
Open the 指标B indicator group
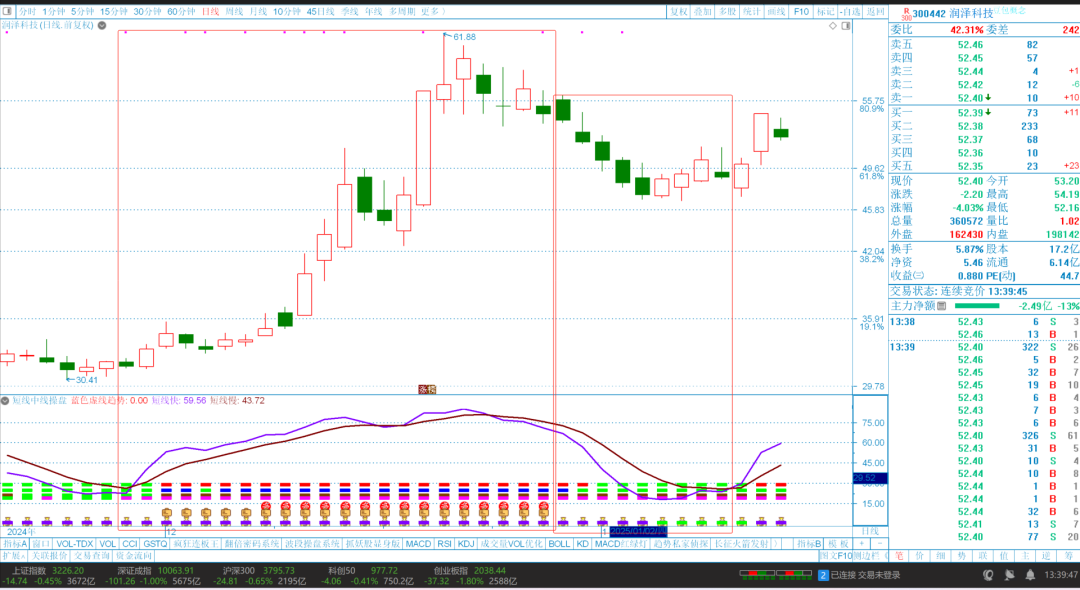tap(809, 544)
